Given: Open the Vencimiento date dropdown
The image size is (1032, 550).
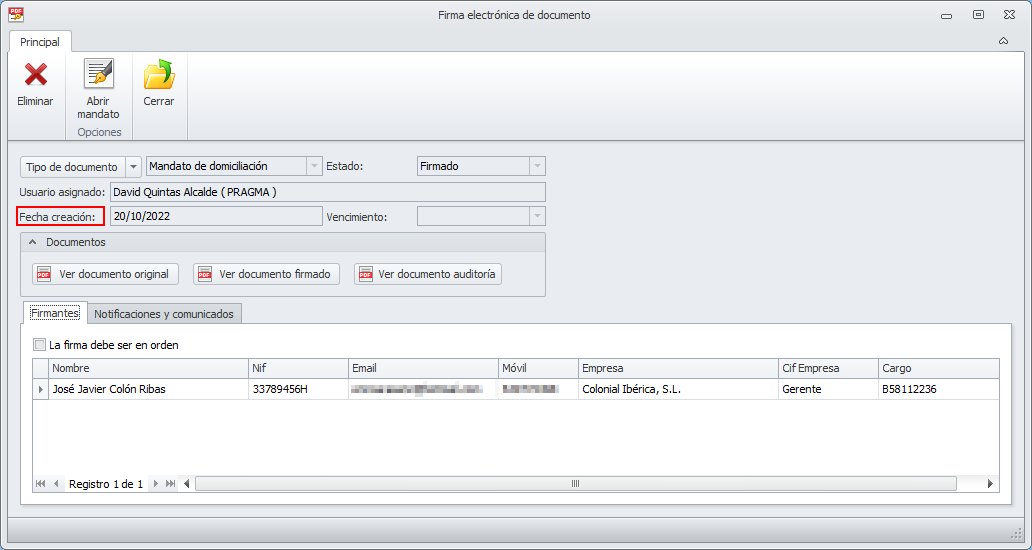Looking at the screenshot, I should tap(538, 216).
